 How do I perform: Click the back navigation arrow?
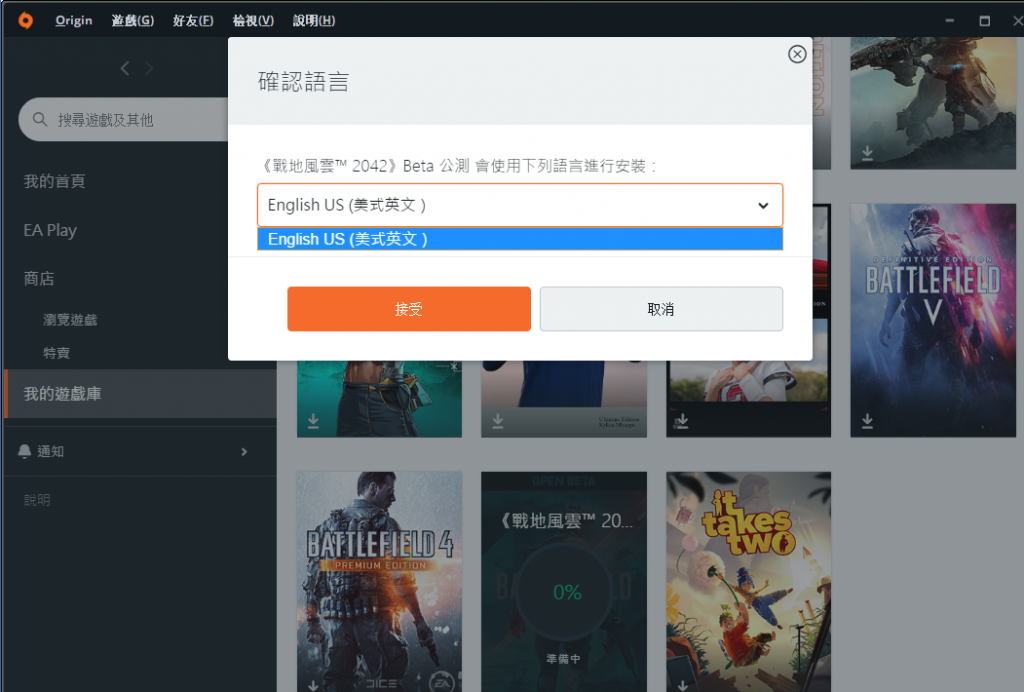[x=125, y=68]
